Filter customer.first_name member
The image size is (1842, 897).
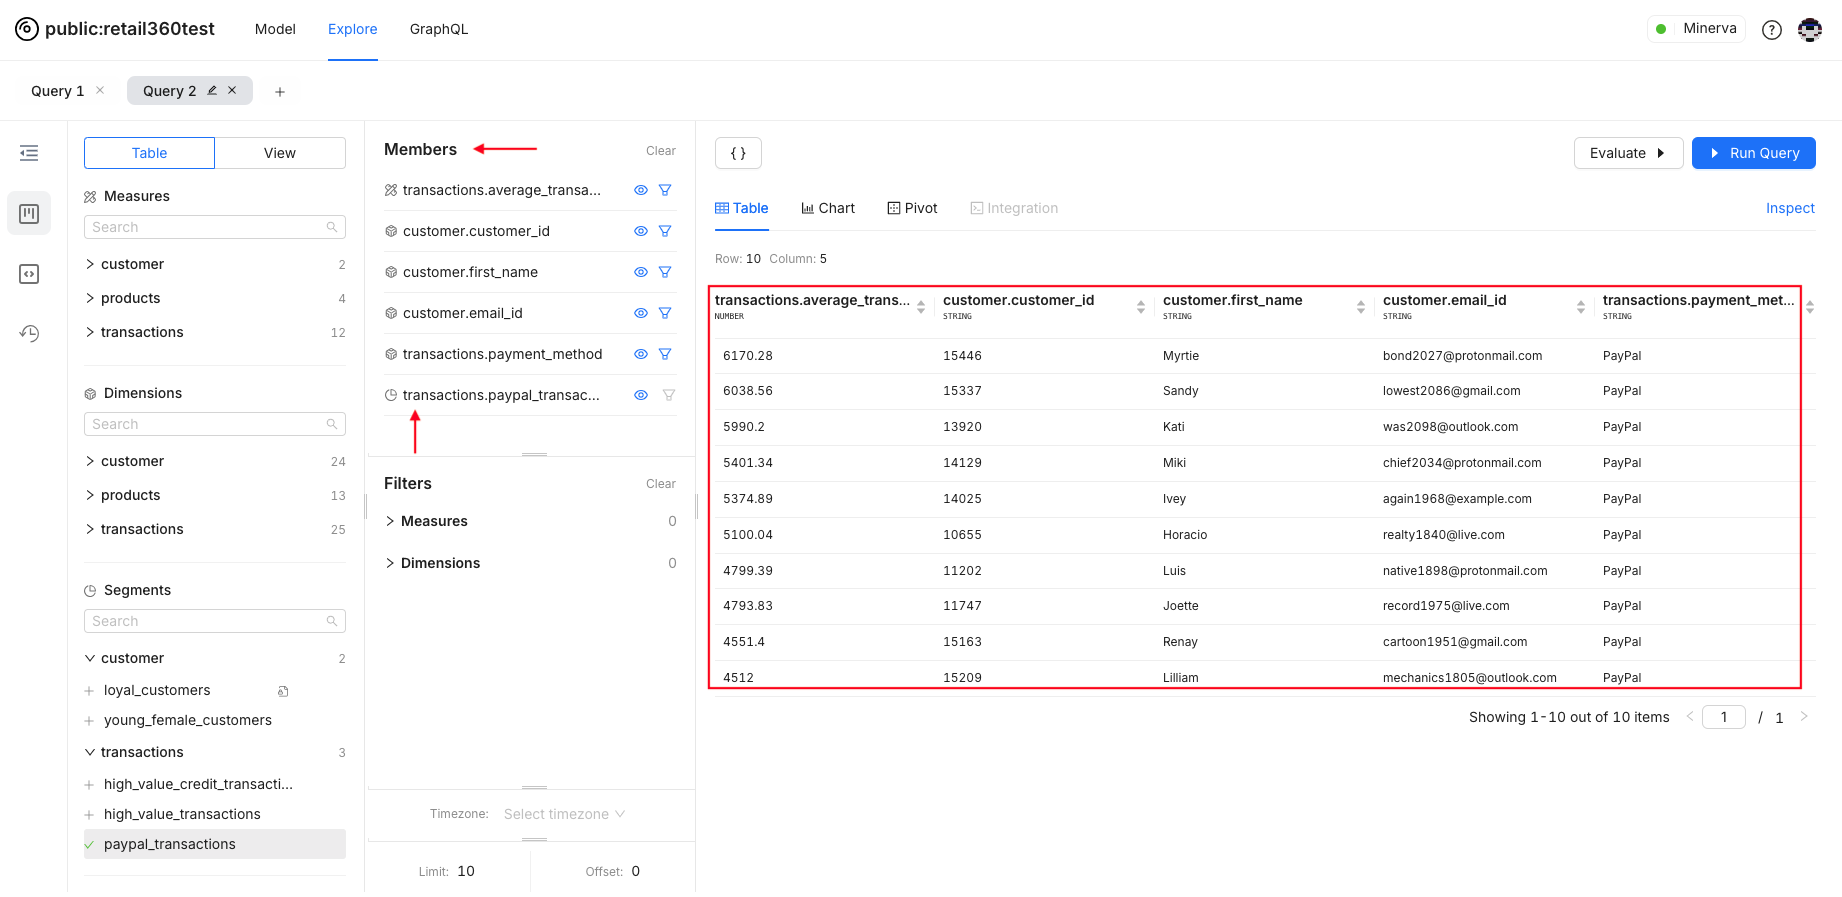tap(665, 272)
